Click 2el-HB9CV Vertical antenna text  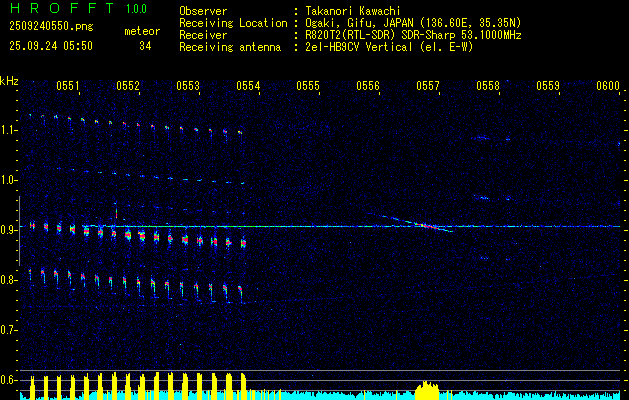coord(389,47)
